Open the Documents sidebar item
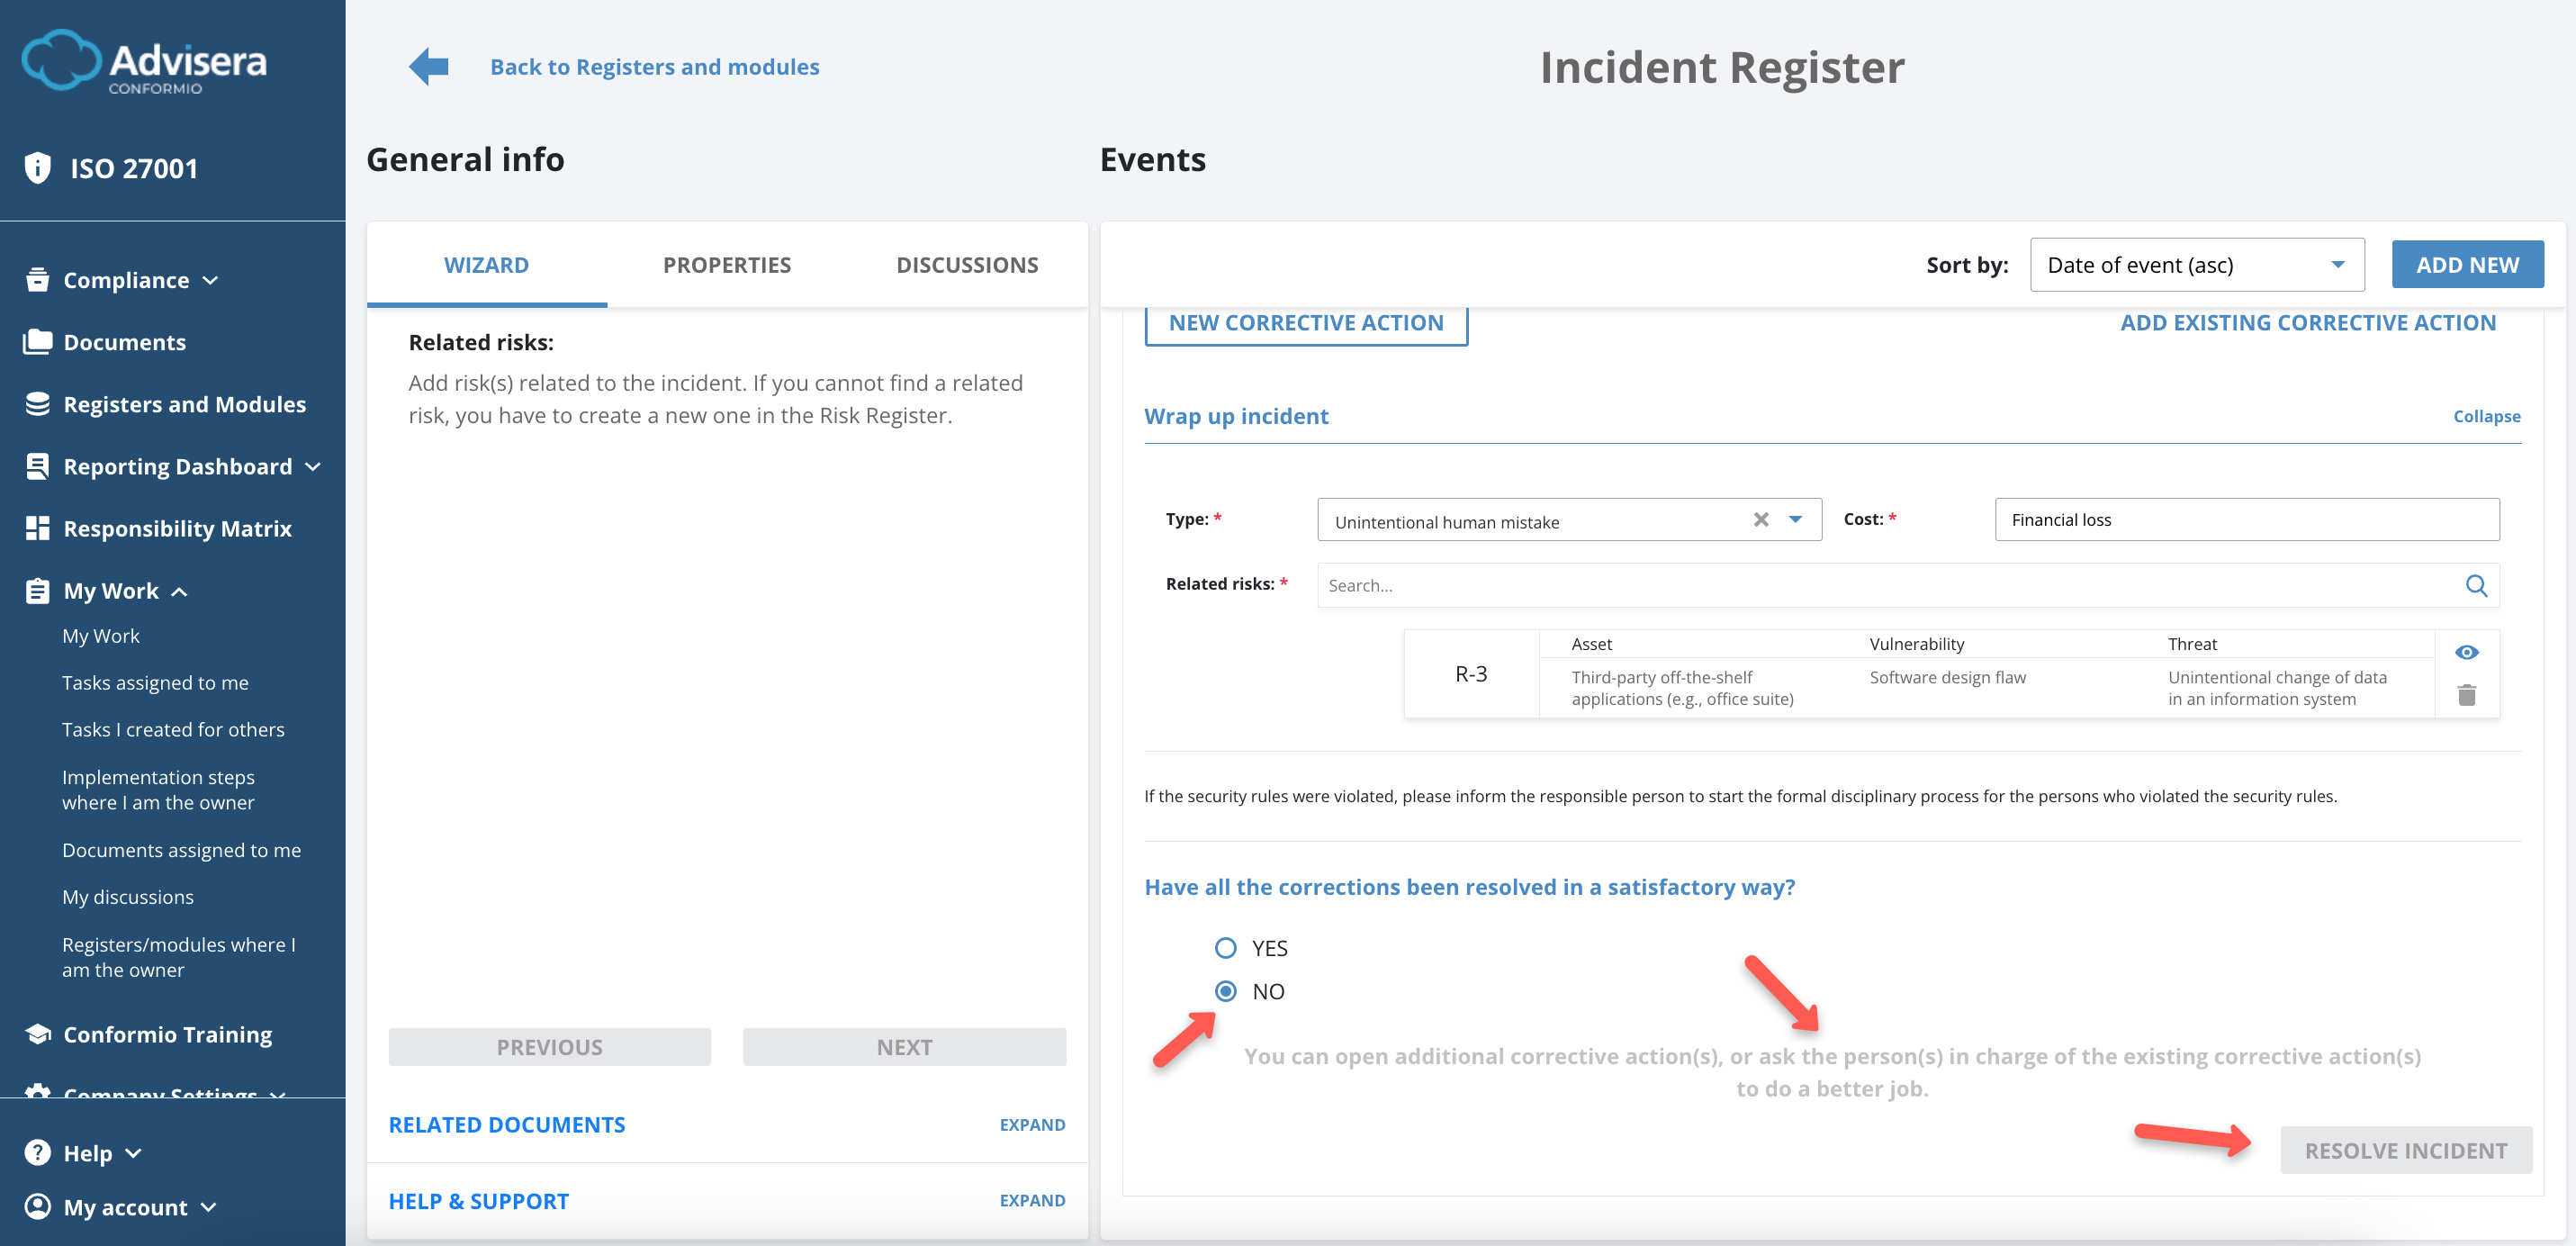Image resolution: width=2576 pixels, height=1246 pixels. click(x=124, y=342)
